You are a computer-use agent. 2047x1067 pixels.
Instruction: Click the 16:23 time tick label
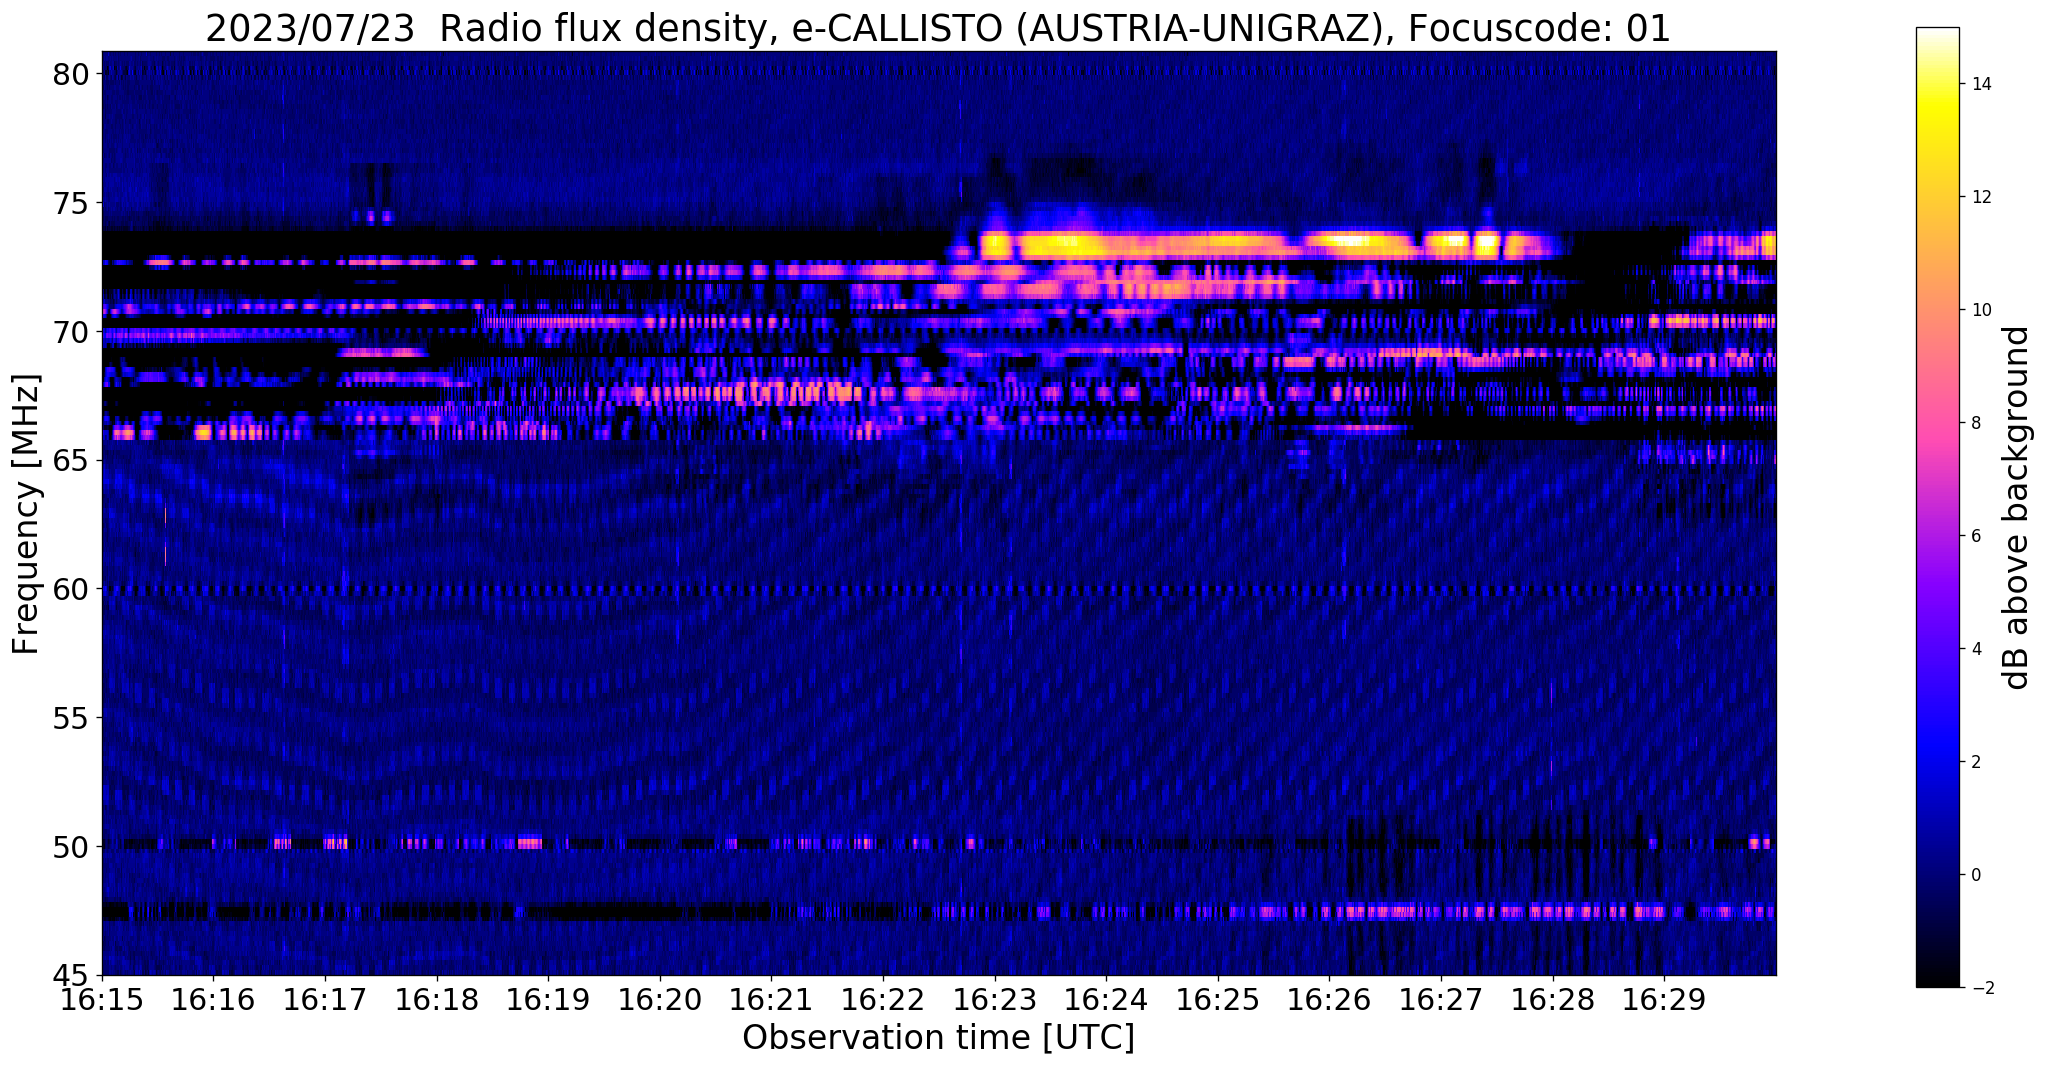pos(995,1000)
